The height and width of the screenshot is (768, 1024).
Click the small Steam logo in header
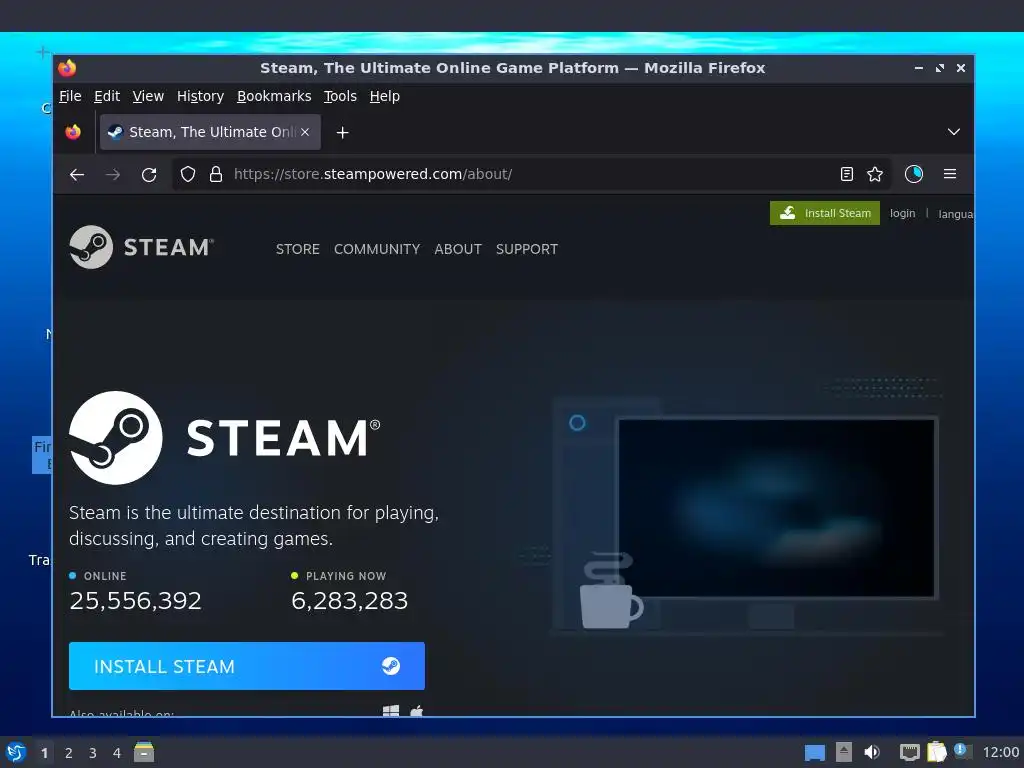pyautogui.click(x=142, y=247)
